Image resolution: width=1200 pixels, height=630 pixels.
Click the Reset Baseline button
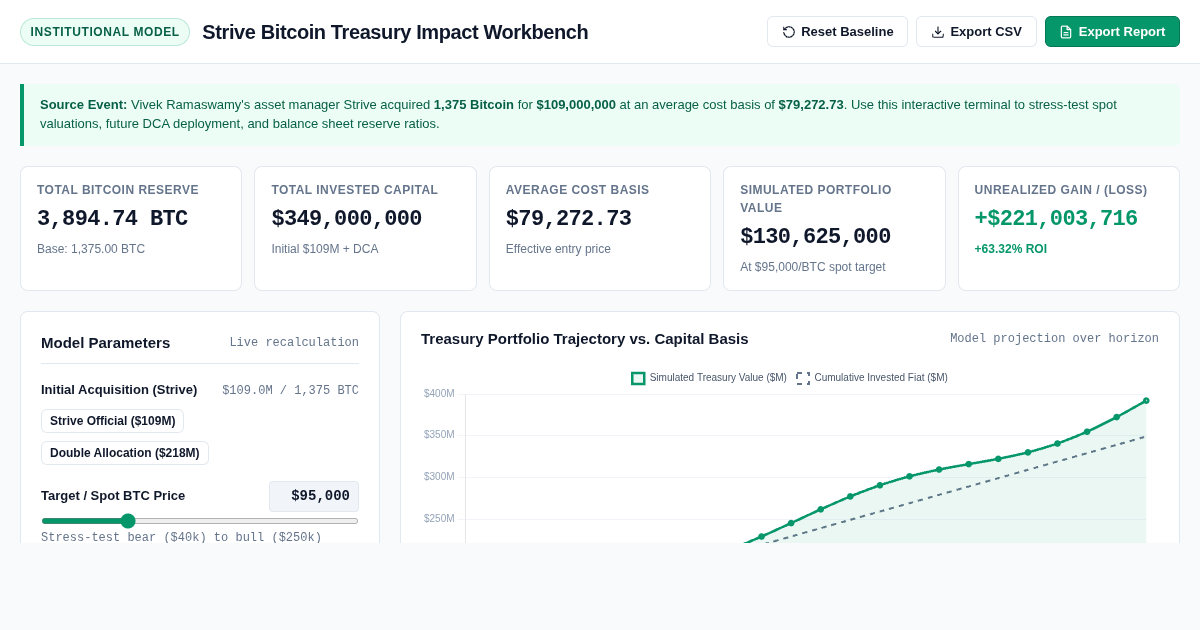tap(837, 31)
